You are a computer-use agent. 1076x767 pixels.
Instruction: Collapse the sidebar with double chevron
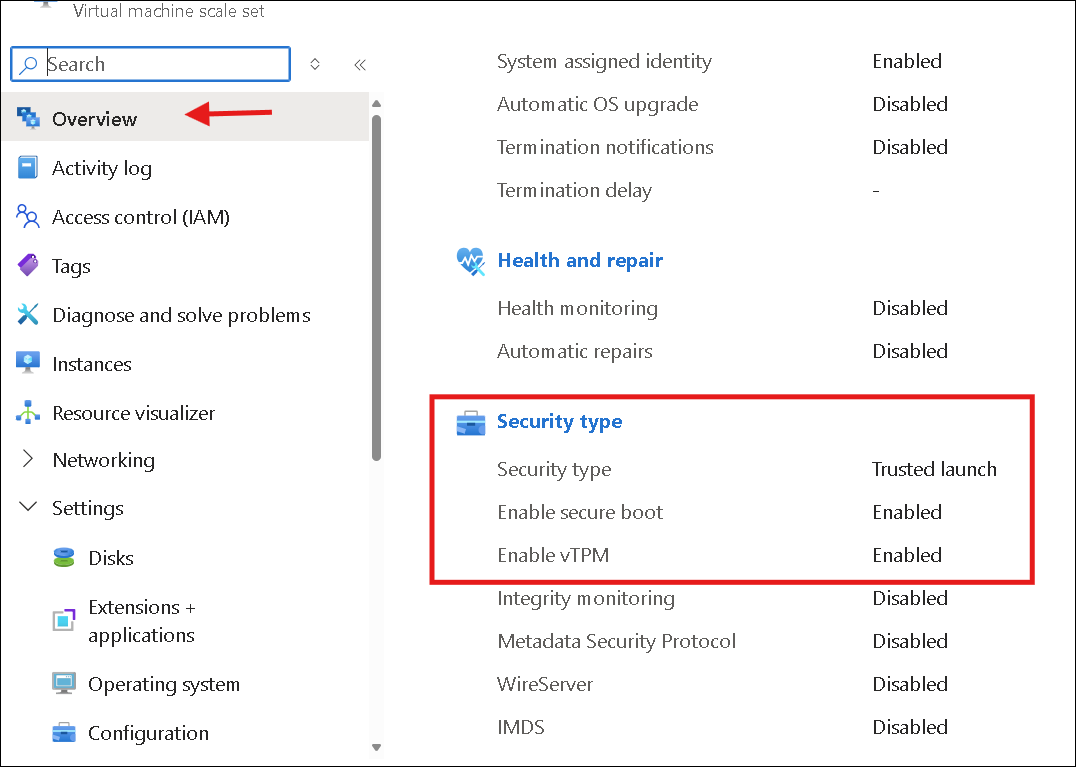(x=360, y=65)
